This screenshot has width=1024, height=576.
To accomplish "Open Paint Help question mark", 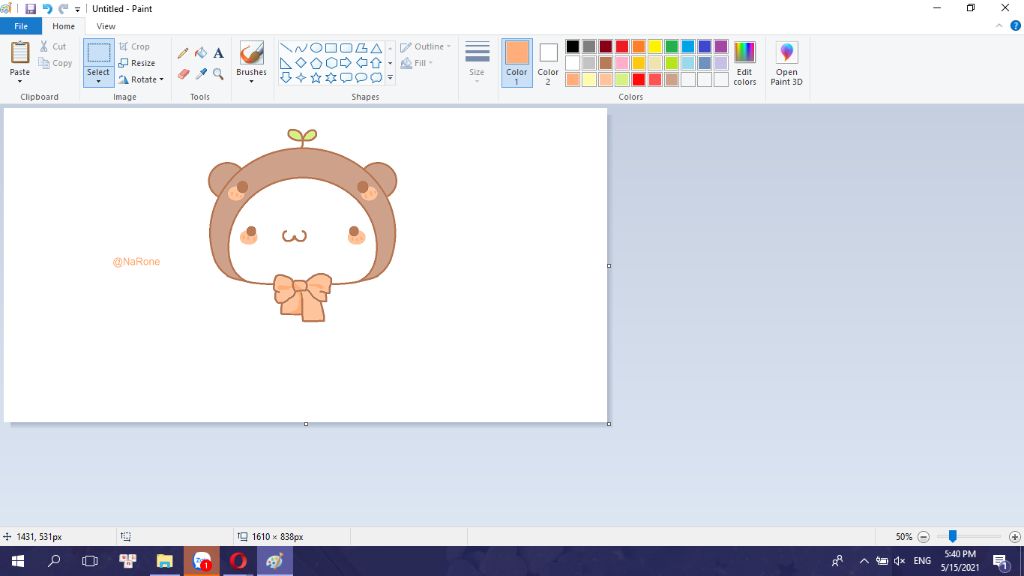I will 1016,26.
